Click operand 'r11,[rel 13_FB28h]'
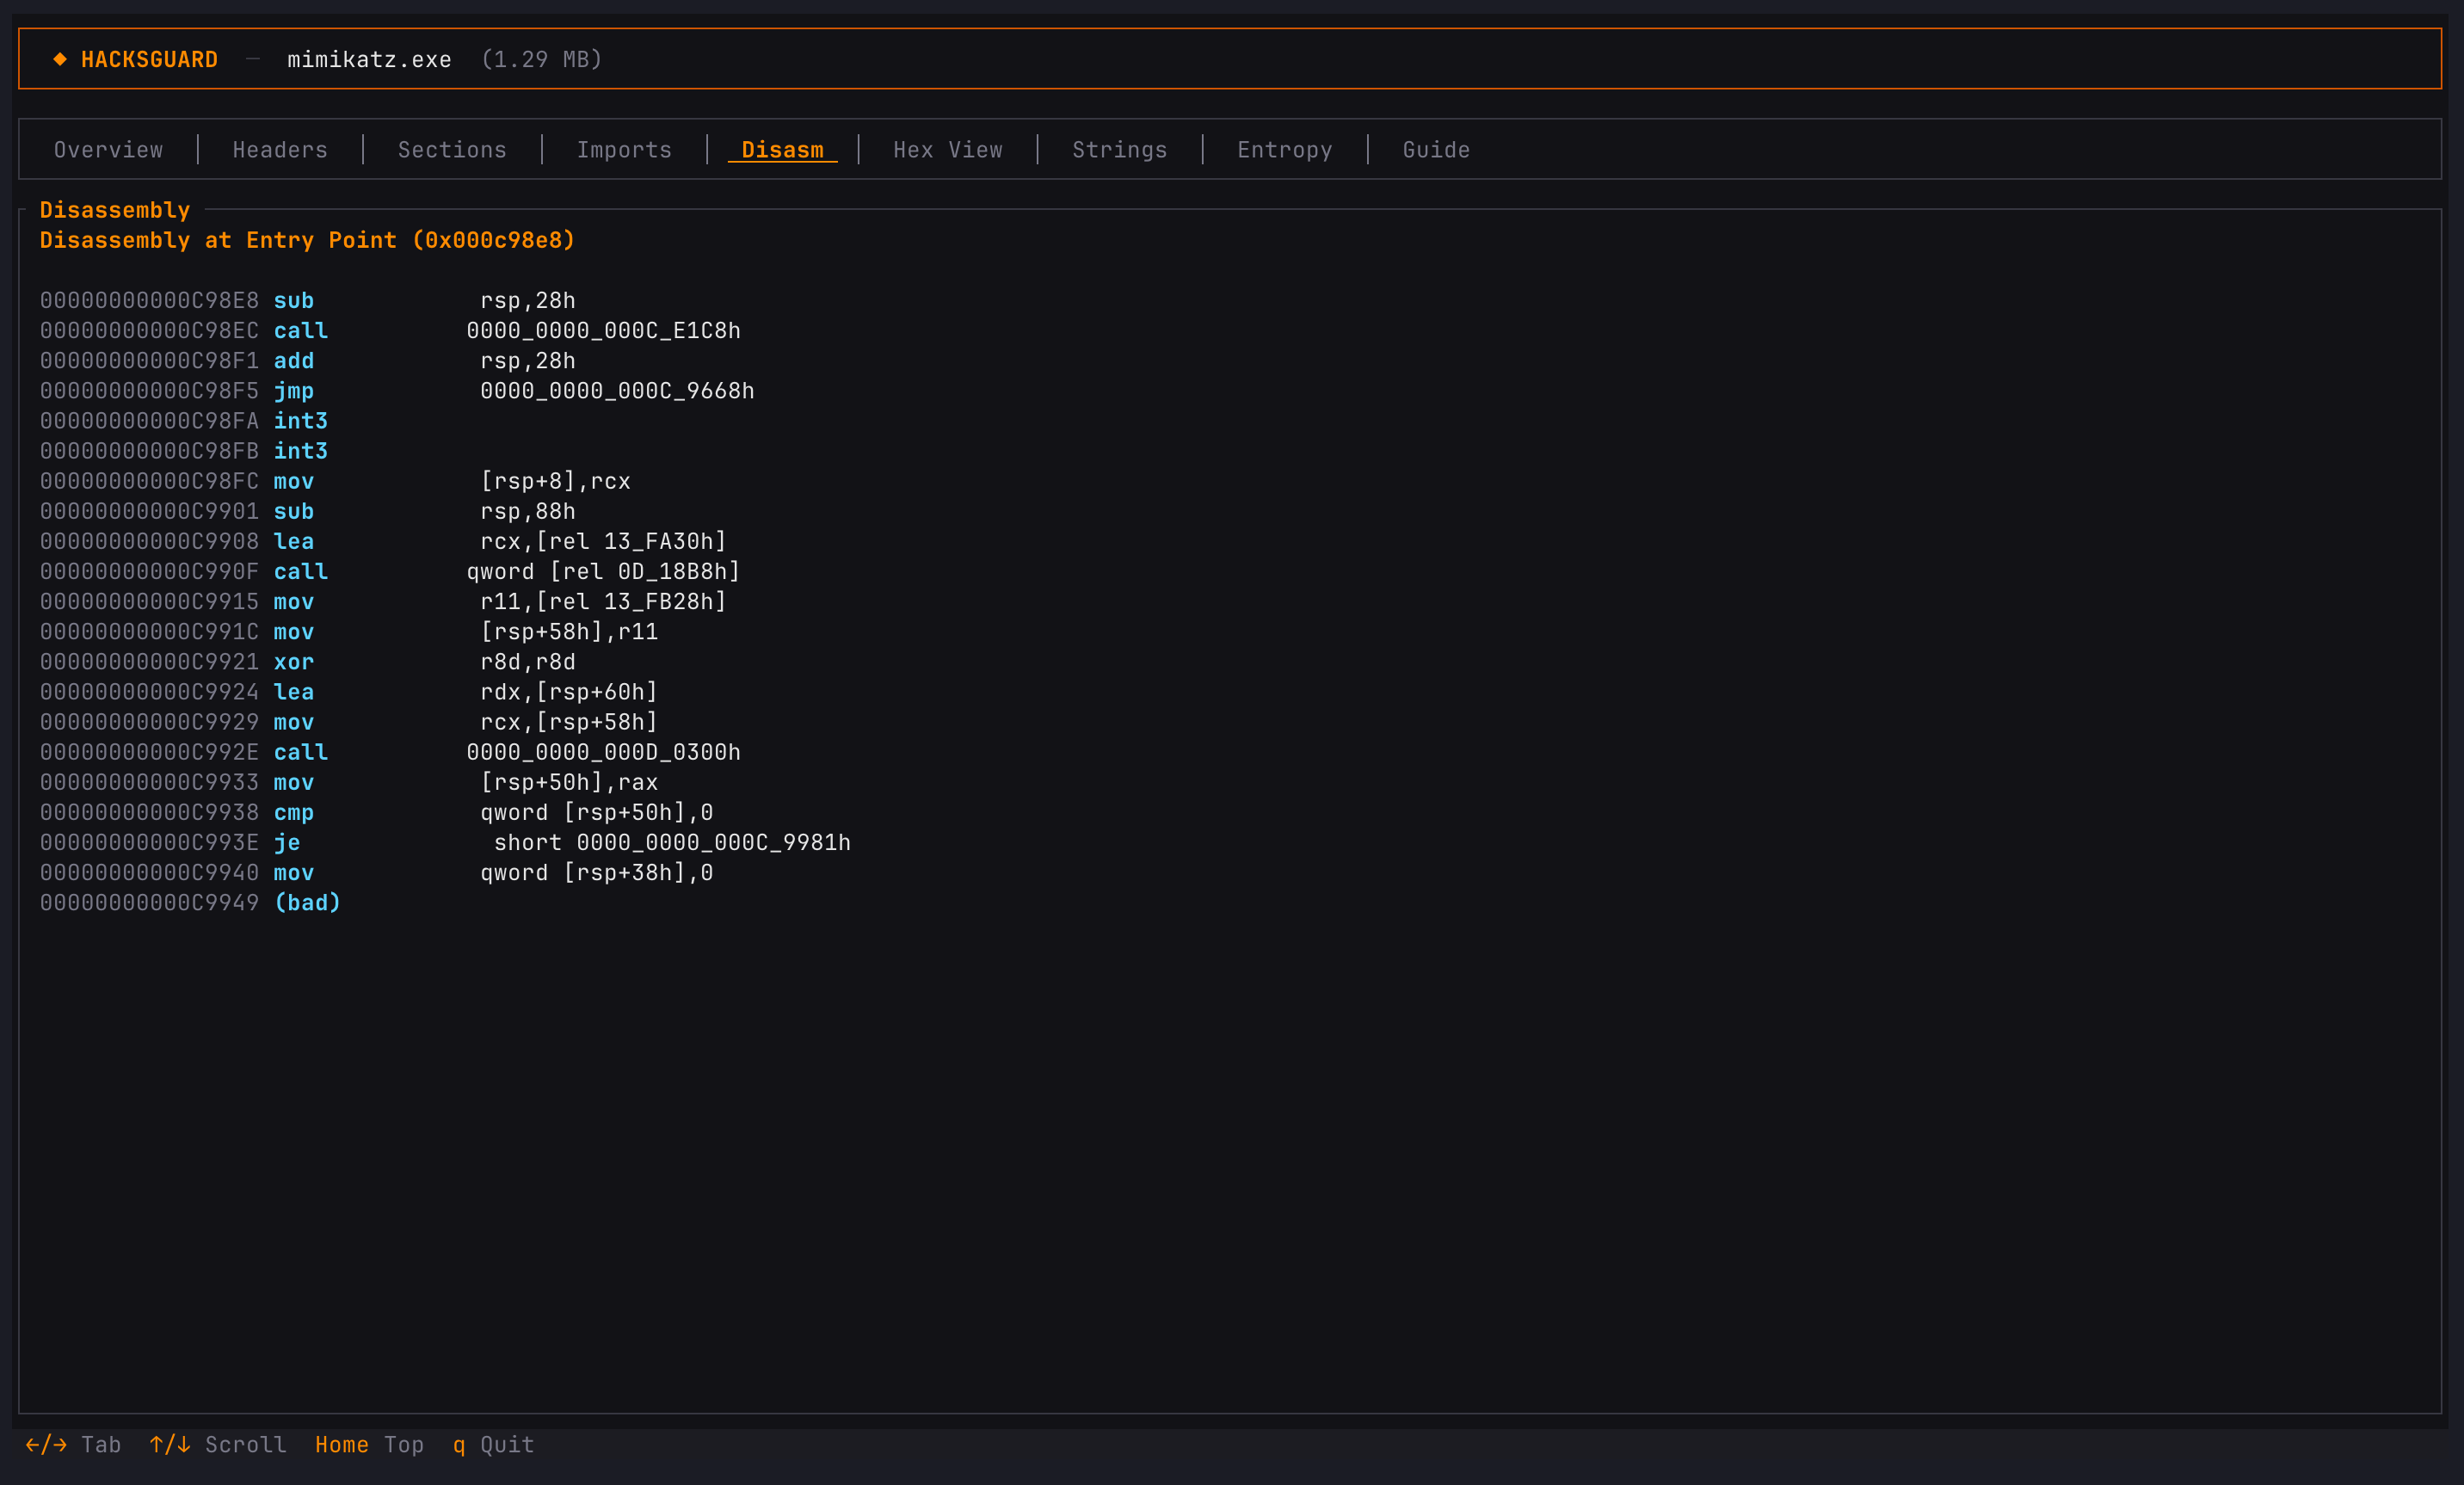2464x1485 pixels. 603,602
